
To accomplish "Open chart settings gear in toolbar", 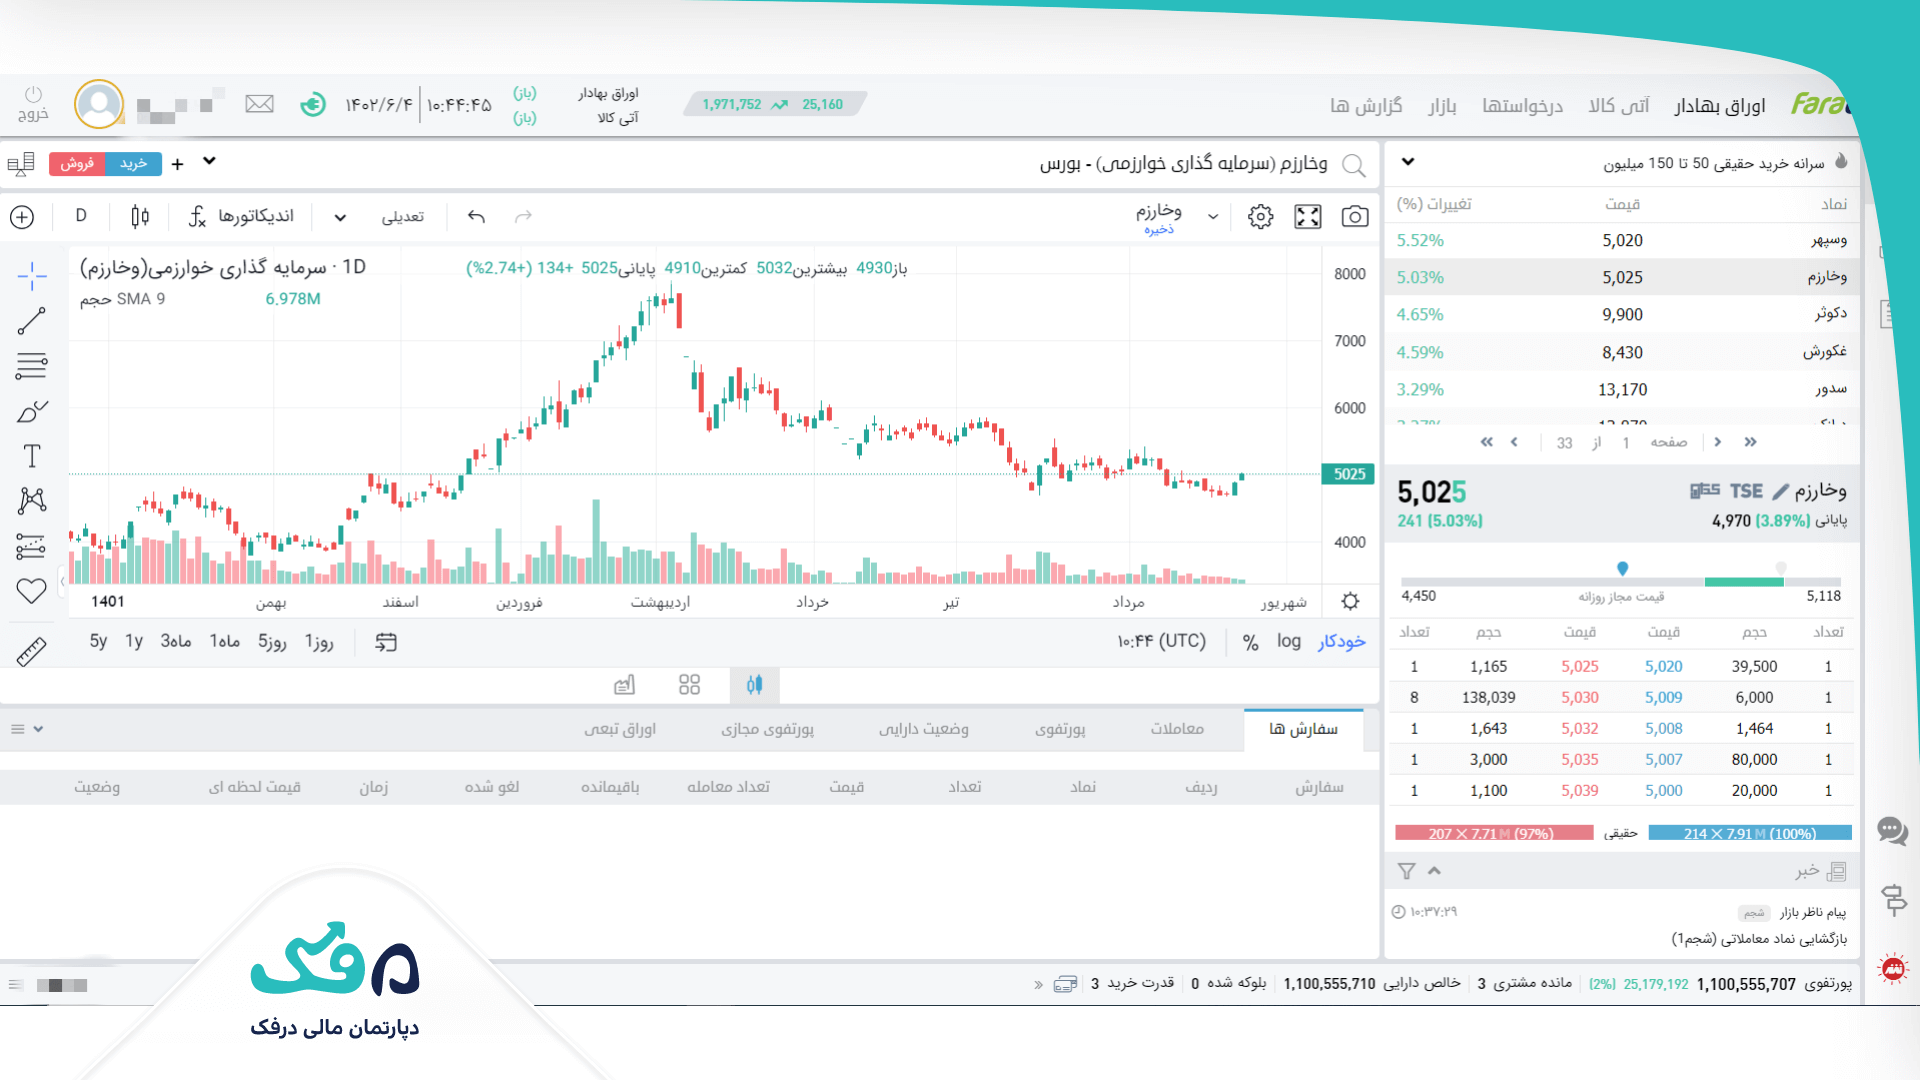I will [x=1260, y=216].
